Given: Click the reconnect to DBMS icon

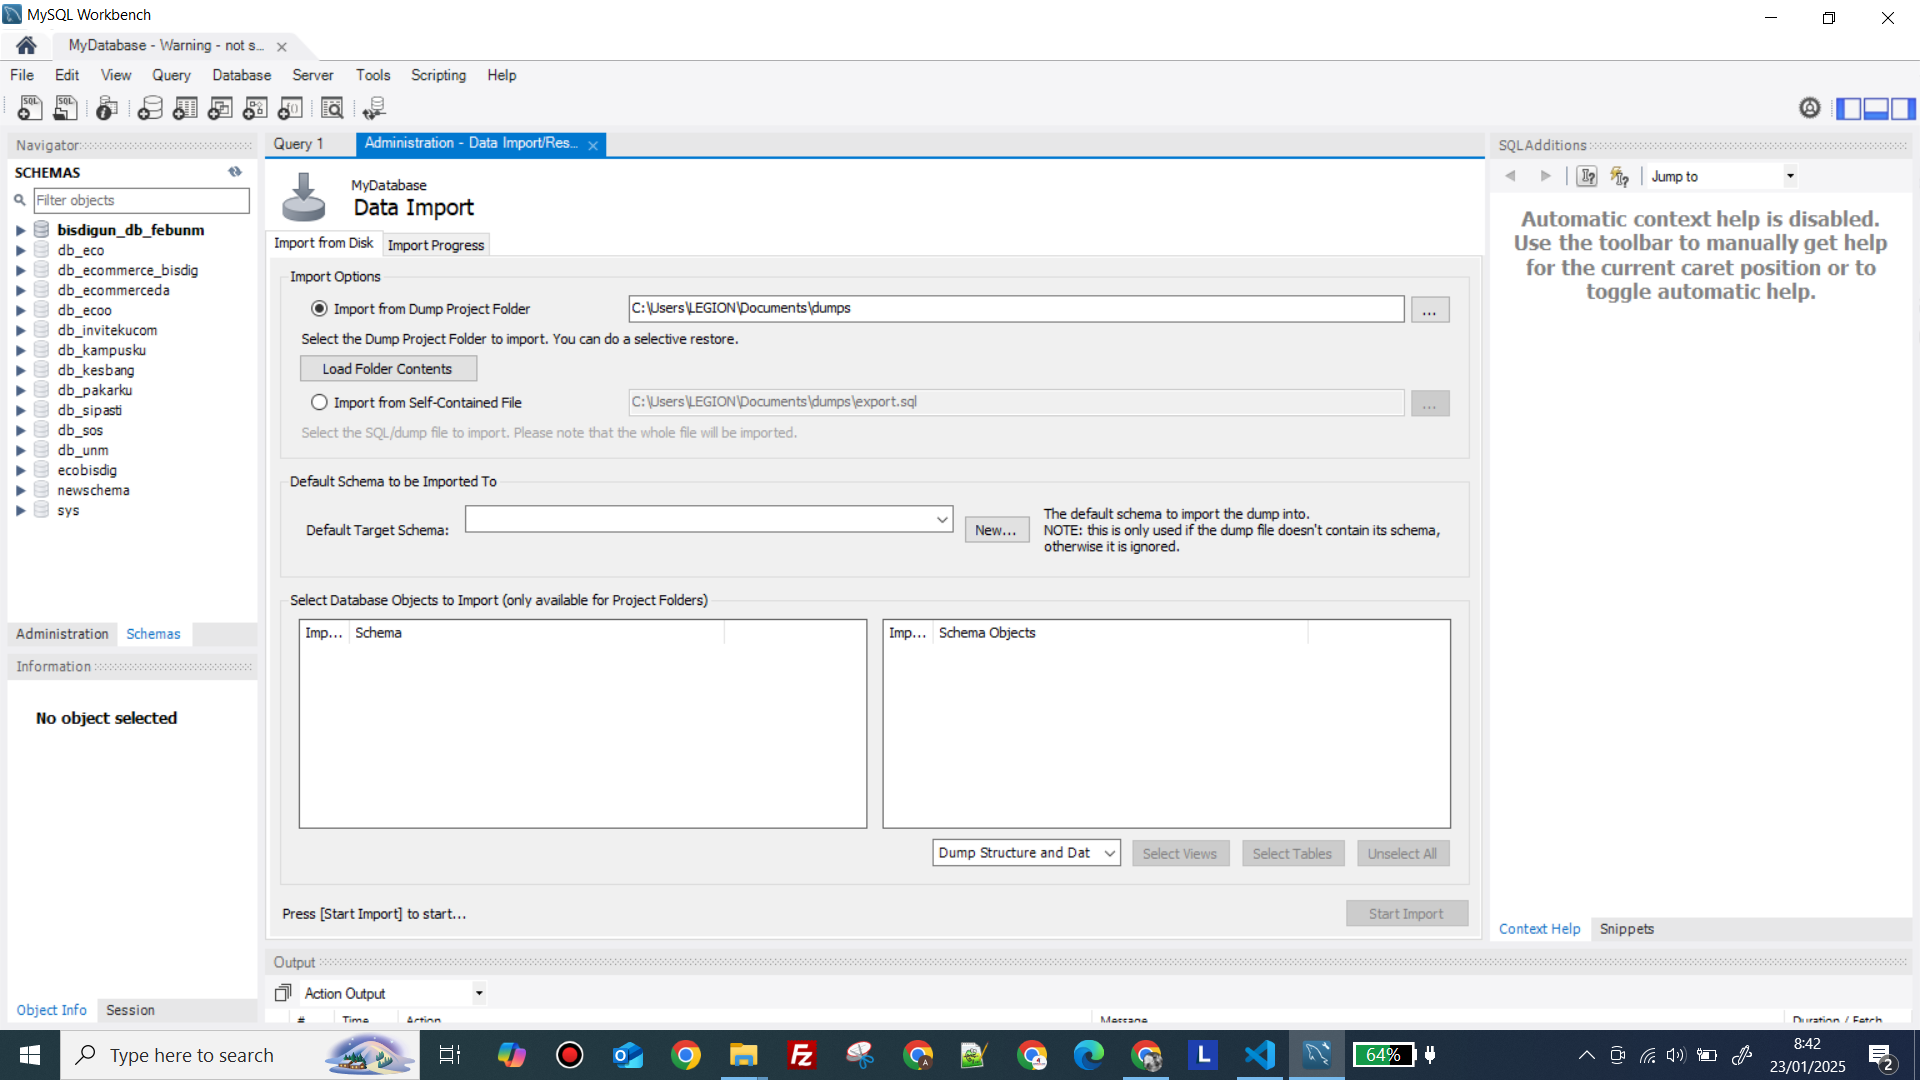Looking at the screenshot, I should pos(375,108).
